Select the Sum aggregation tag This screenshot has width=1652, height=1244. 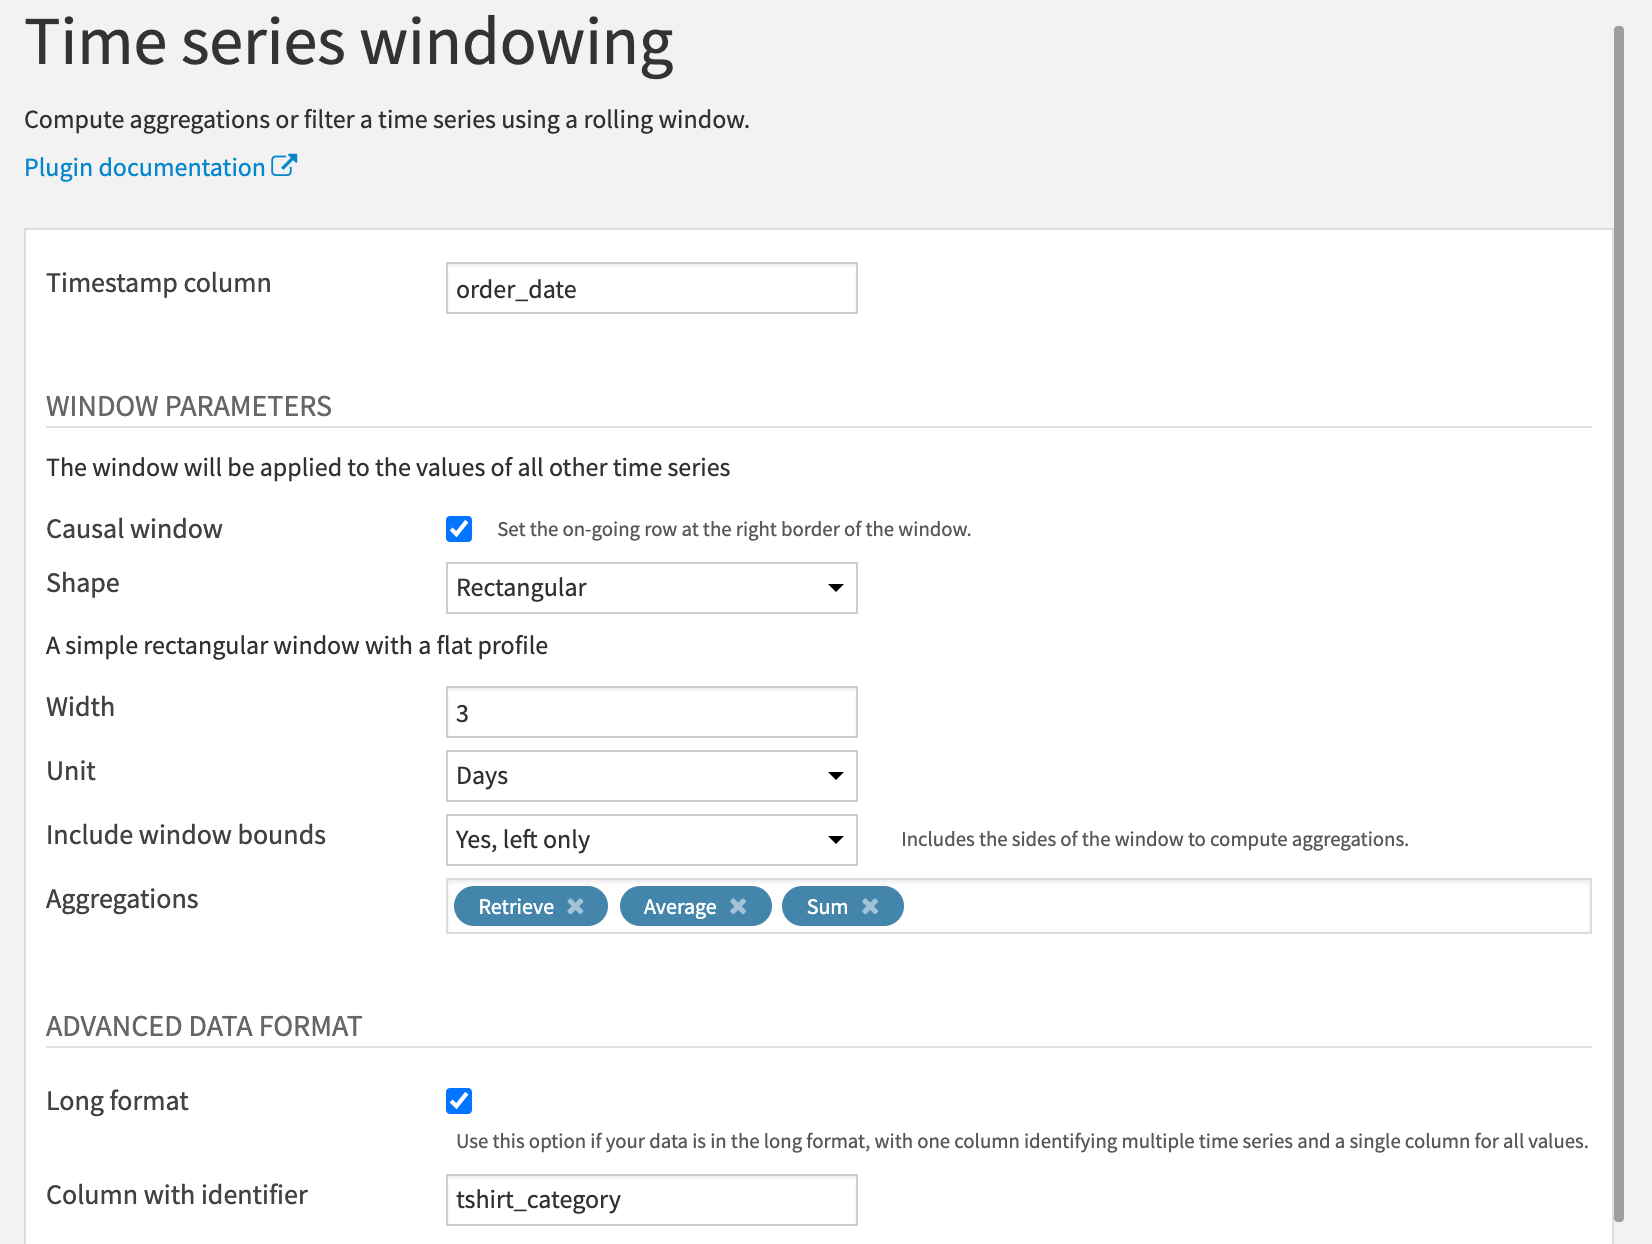(825, 906)
